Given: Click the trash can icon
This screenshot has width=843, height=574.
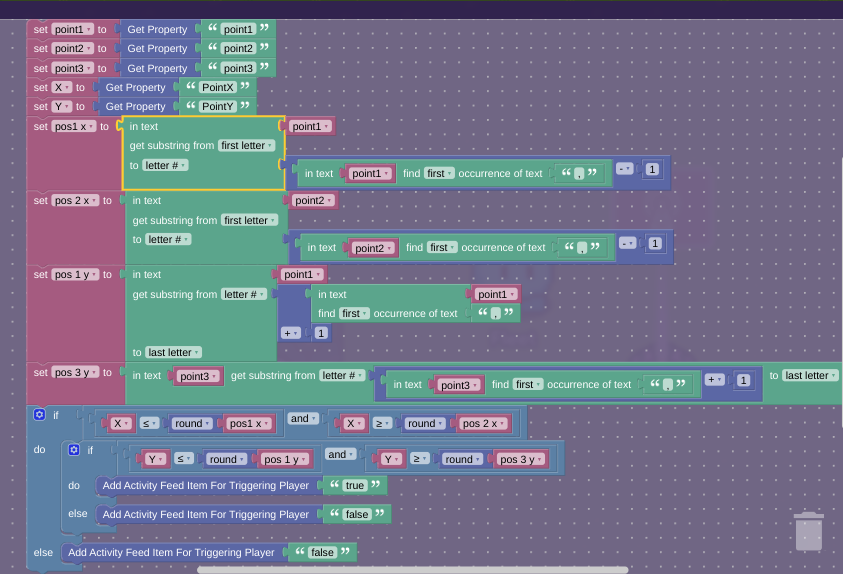Looking at the screenshot, I should tap(808, 531).
